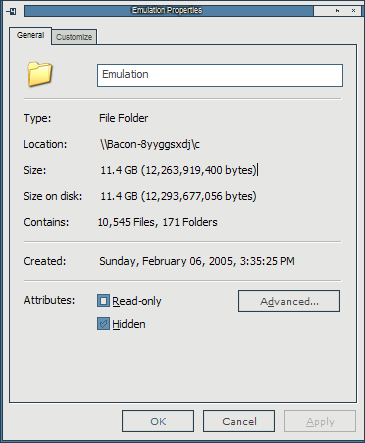Click the yellow Emulation folder icon
This screenshot has height=443, width=365.
pos(40,74)
